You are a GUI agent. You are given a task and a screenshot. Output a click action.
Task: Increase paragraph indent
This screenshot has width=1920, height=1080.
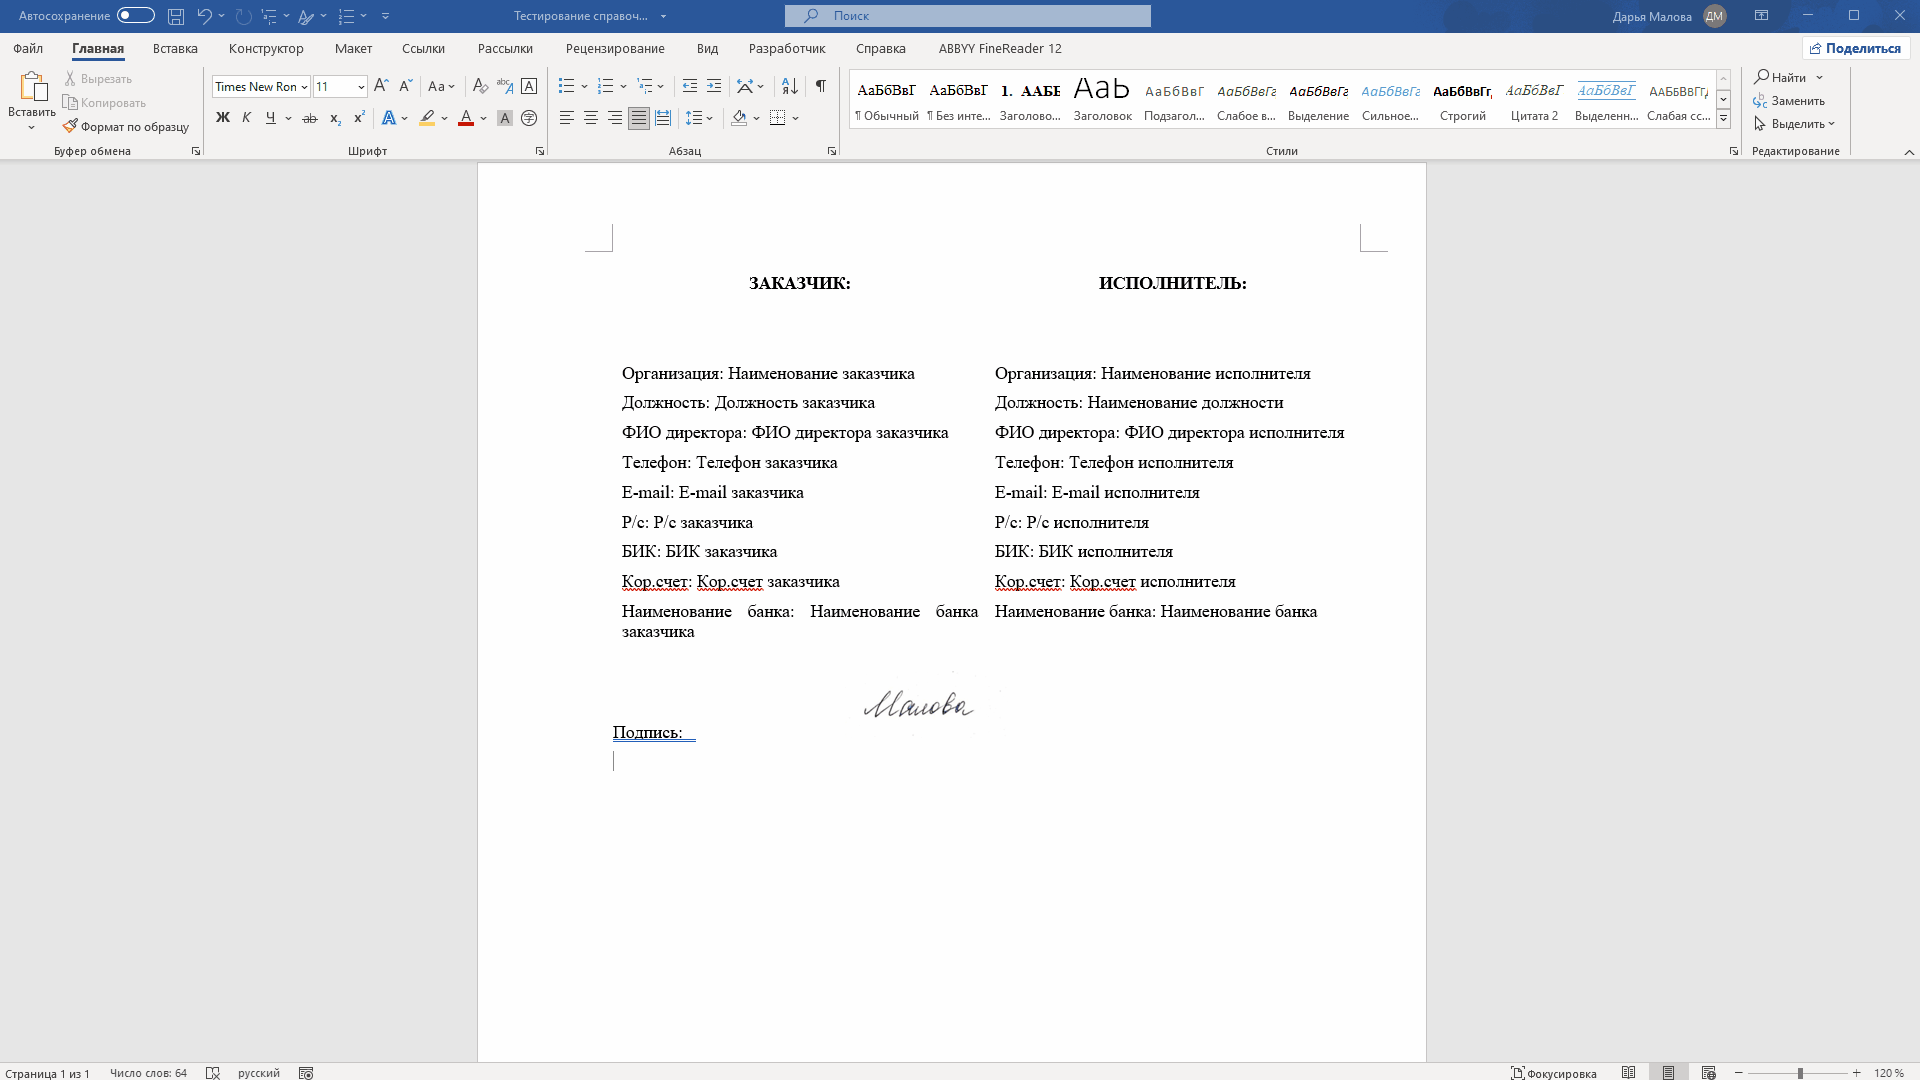tap(714, 86)
